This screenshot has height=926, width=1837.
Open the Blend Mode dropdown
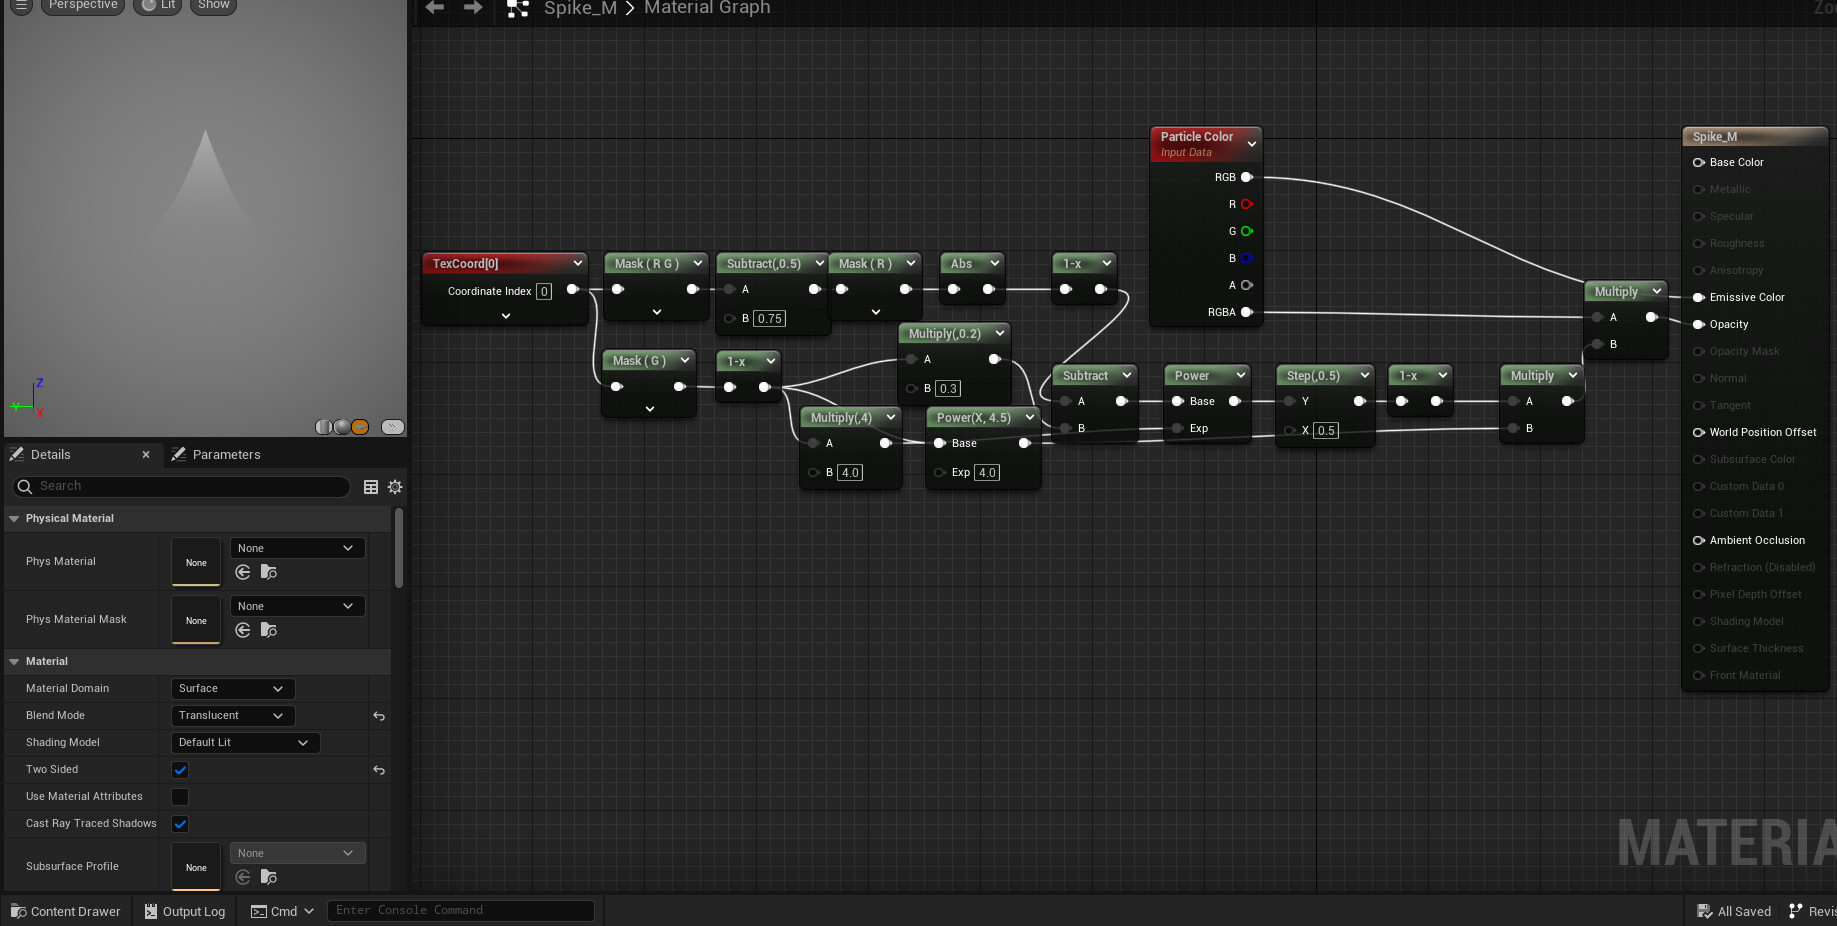pos(232,716)
